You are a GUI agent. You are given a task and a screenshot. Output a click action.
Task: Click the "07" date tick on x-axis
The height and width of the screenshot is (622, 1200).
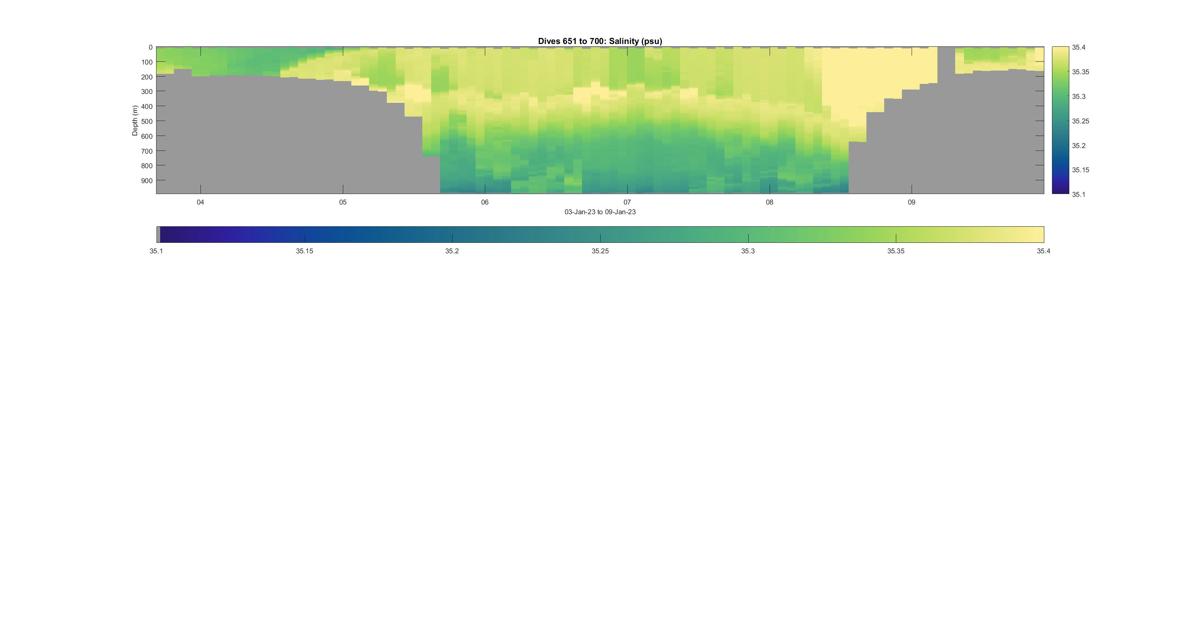[627, 202]
